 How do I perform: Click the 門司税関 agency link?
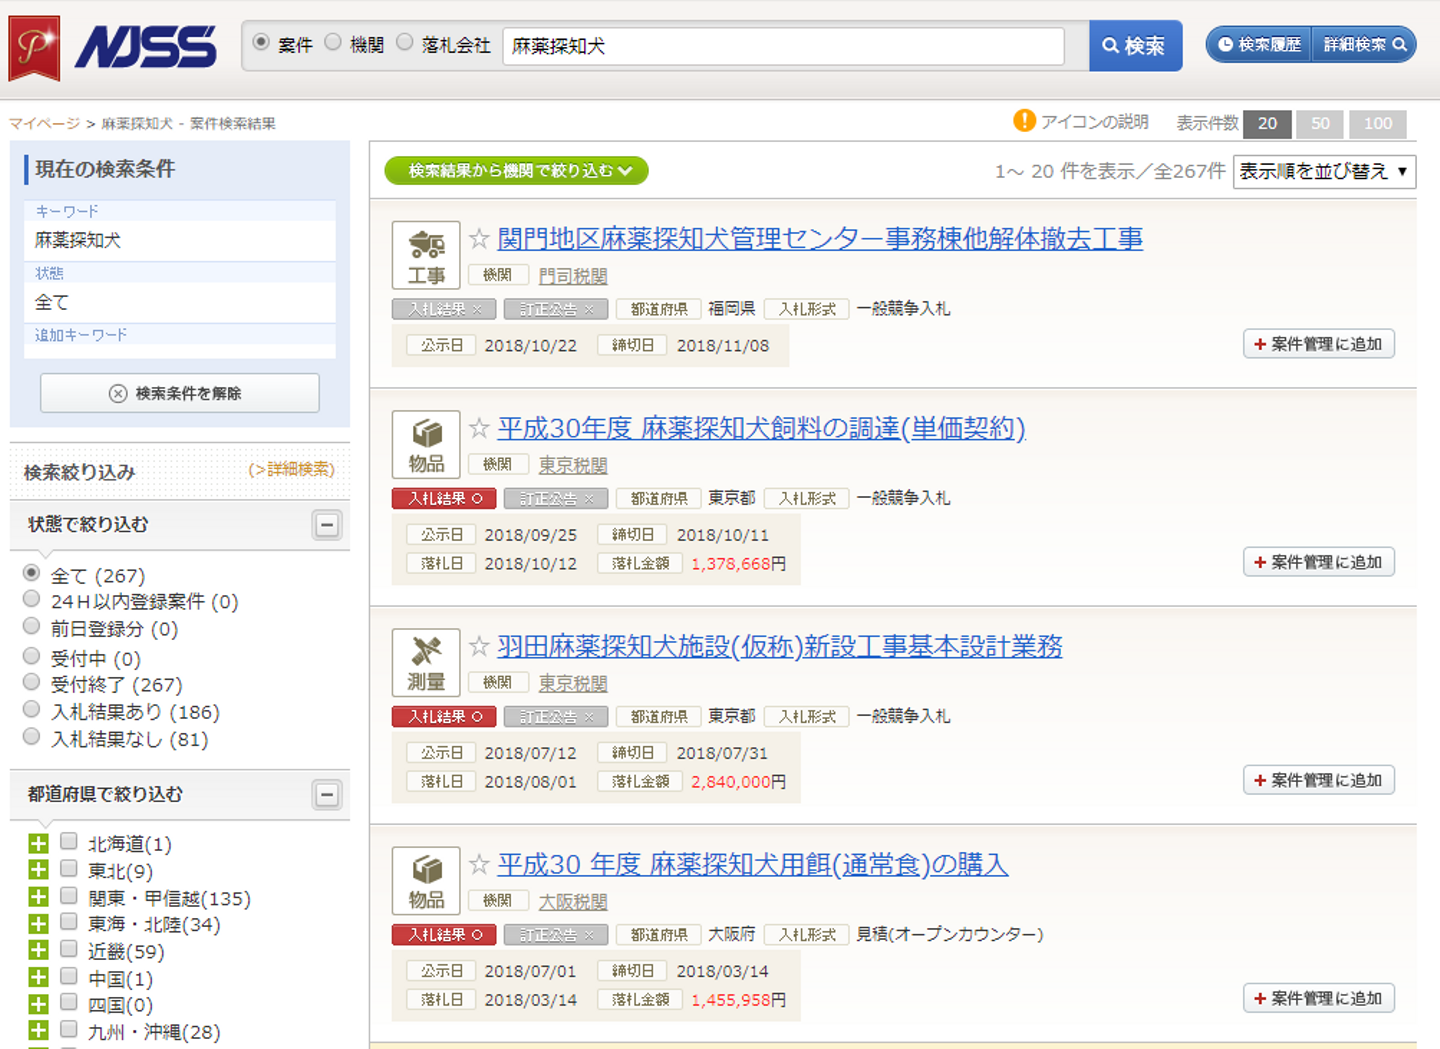pos(573,276)
